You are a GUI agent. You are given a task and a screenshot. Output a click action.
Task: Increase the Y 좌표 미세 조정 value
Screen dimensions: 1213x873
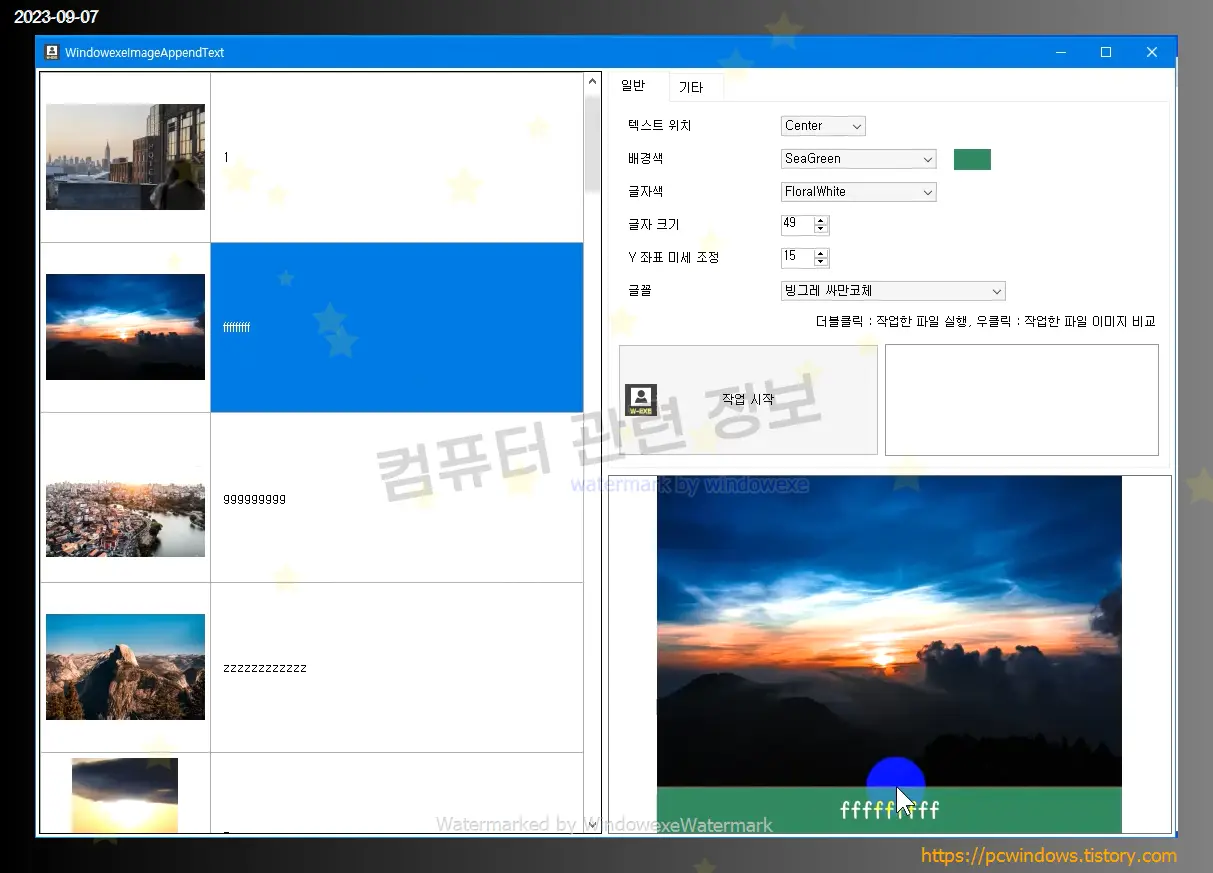821,254
